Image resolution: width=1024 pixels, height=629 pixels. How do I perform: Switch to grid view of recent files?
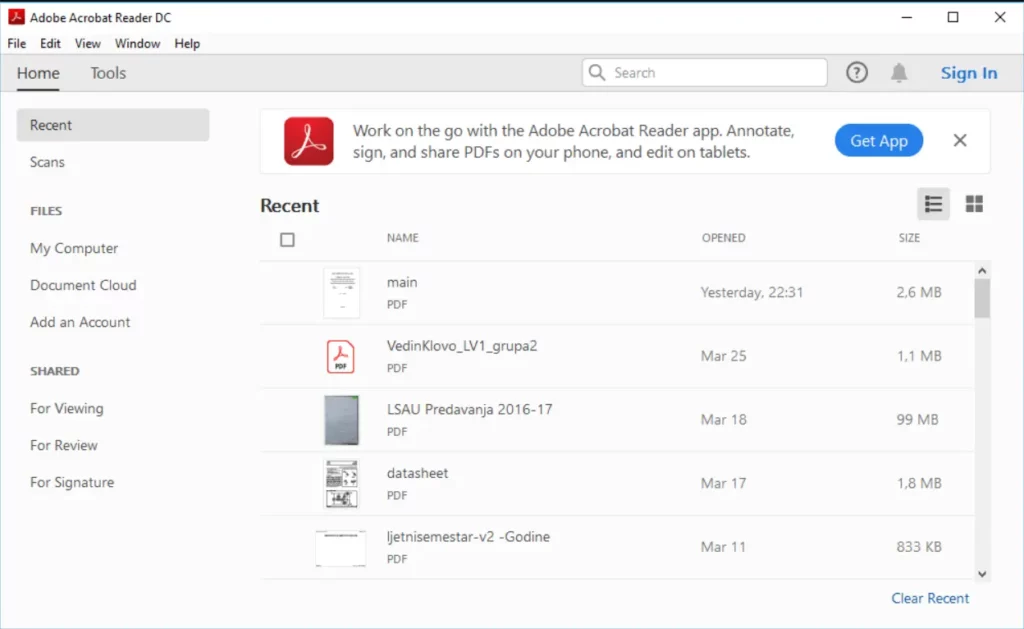(975, 203)
